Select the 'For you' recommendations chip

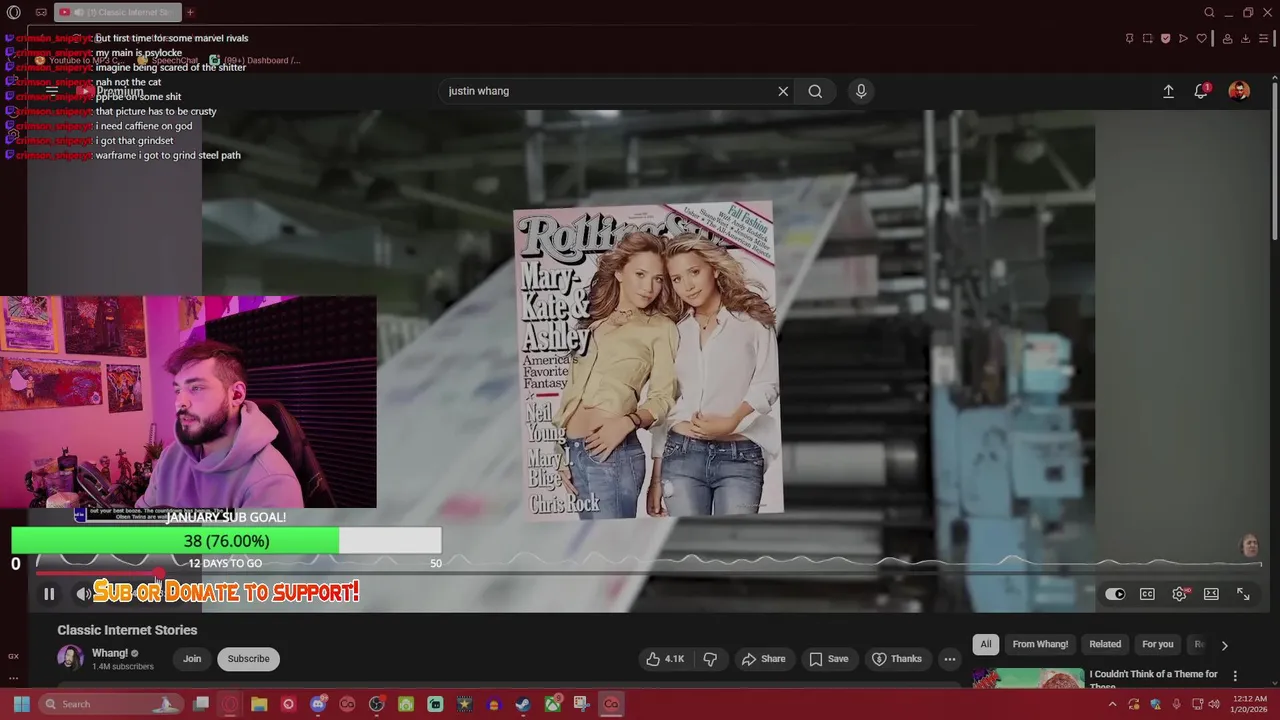tap(1158, 644)
